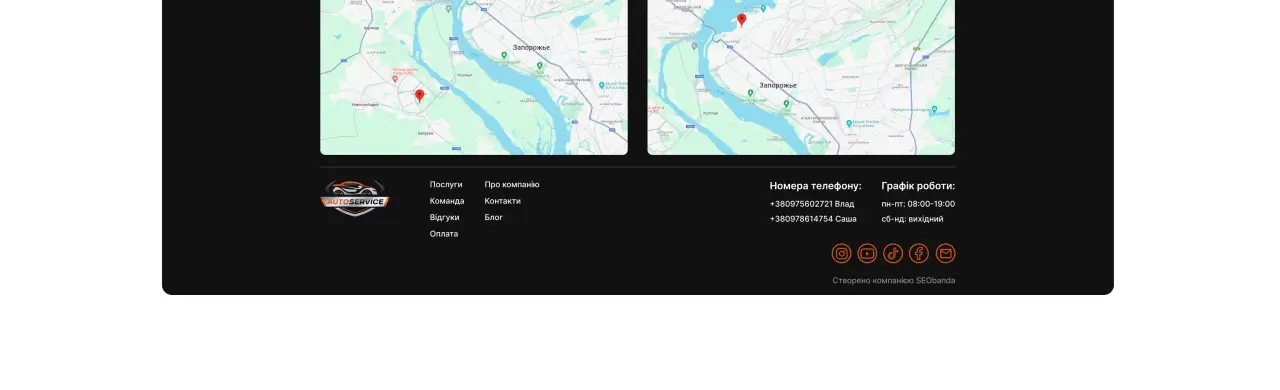The width and height of the screenshot is (1280, 390).
Task: Click the right Запорожье map thumbnail
Action: 801,77
